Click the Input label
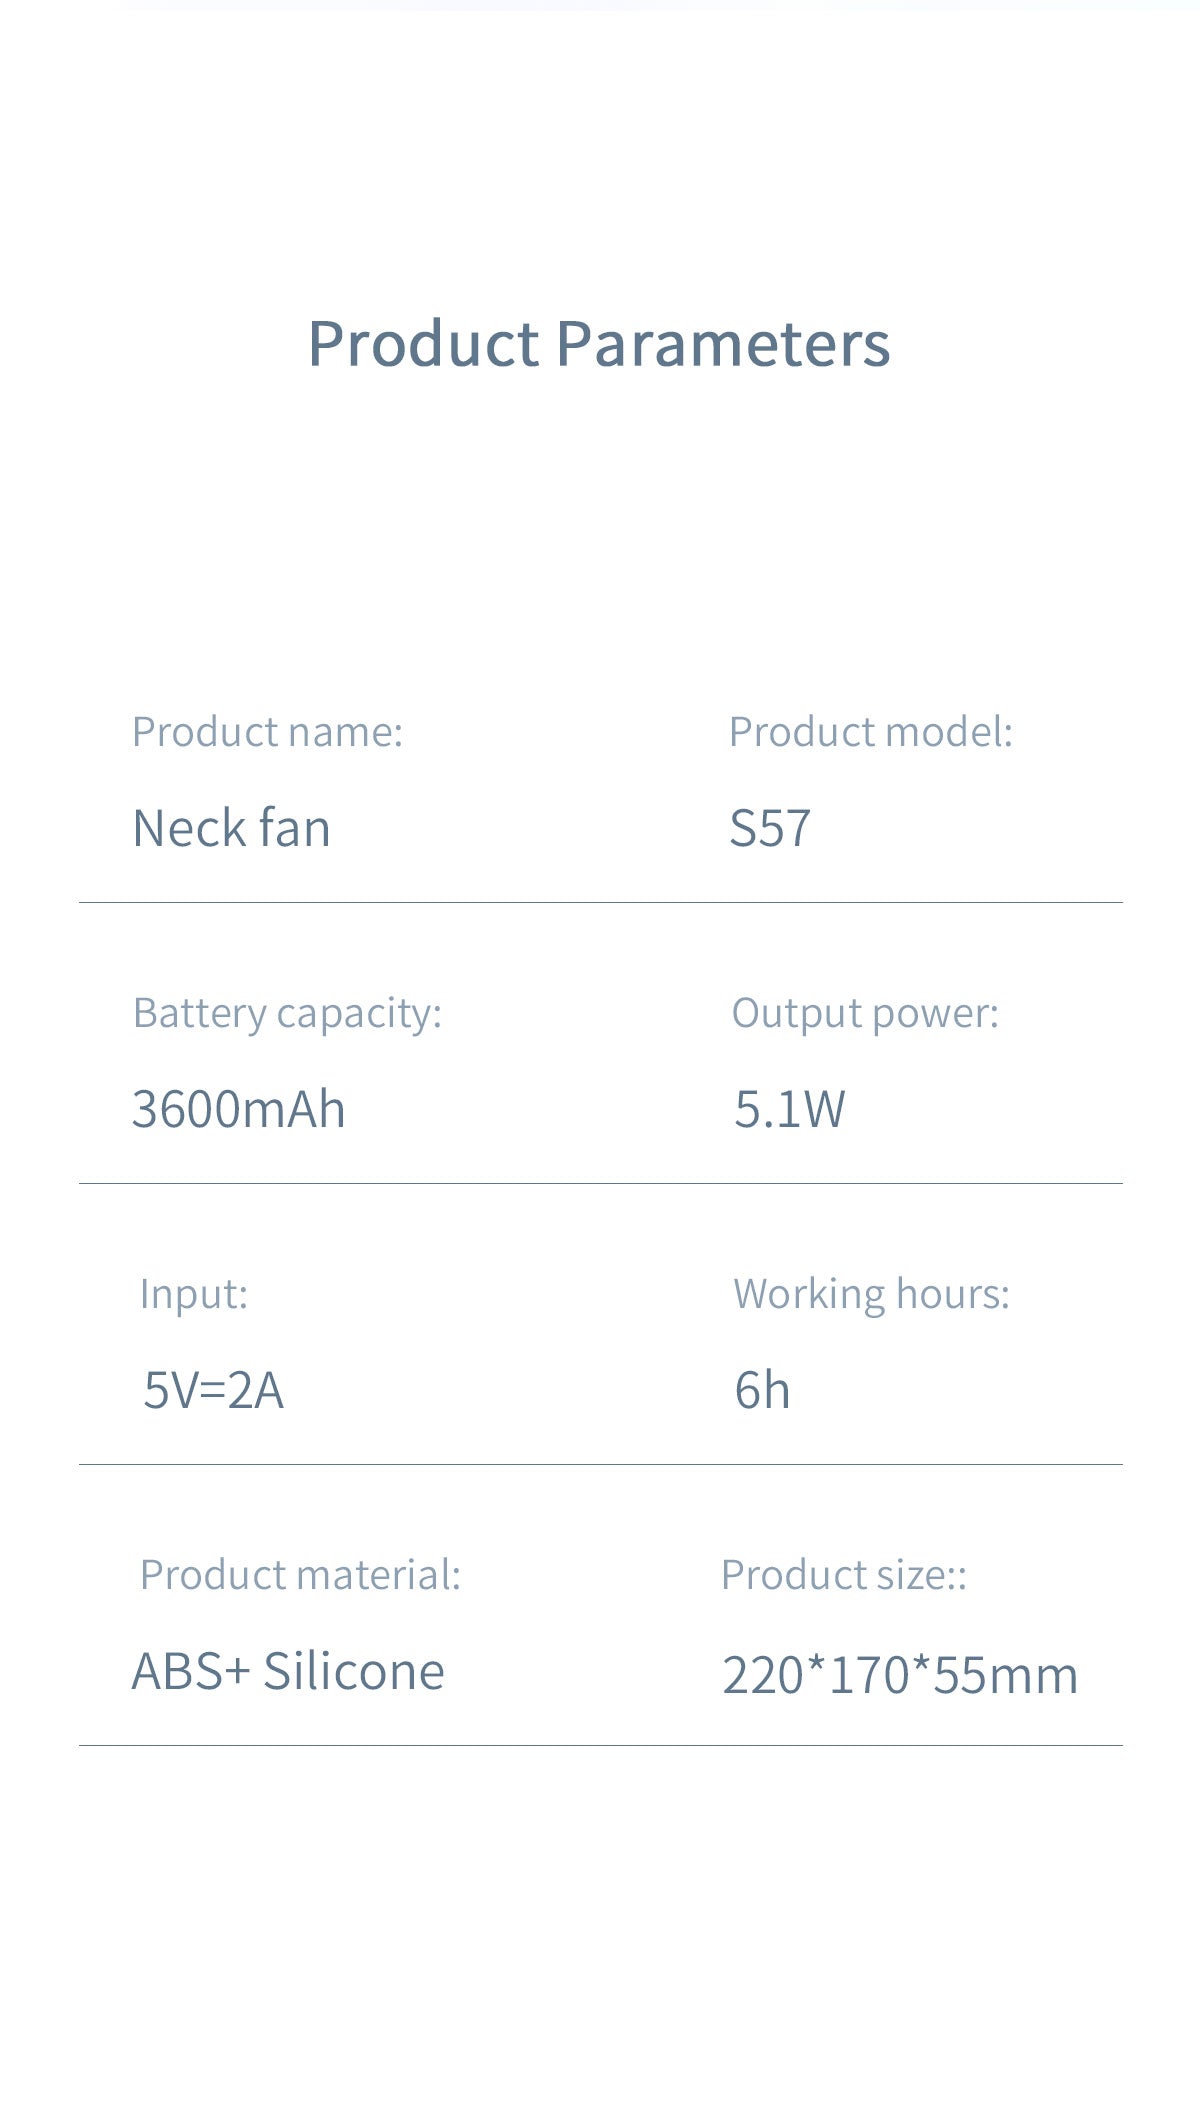The width and height of the screenshot is (1200, 2123). tap(193, 1294)
